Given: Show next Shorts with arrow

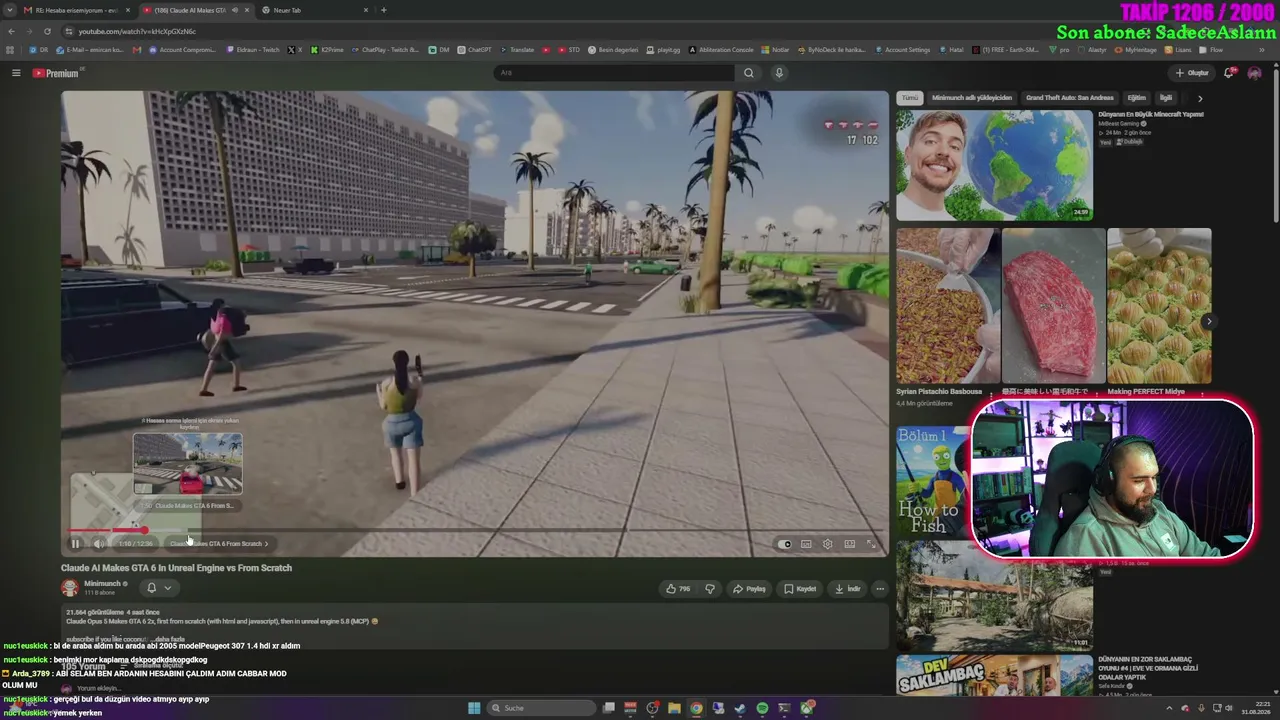Looking at the screenshot, I should pos(1209,321).
